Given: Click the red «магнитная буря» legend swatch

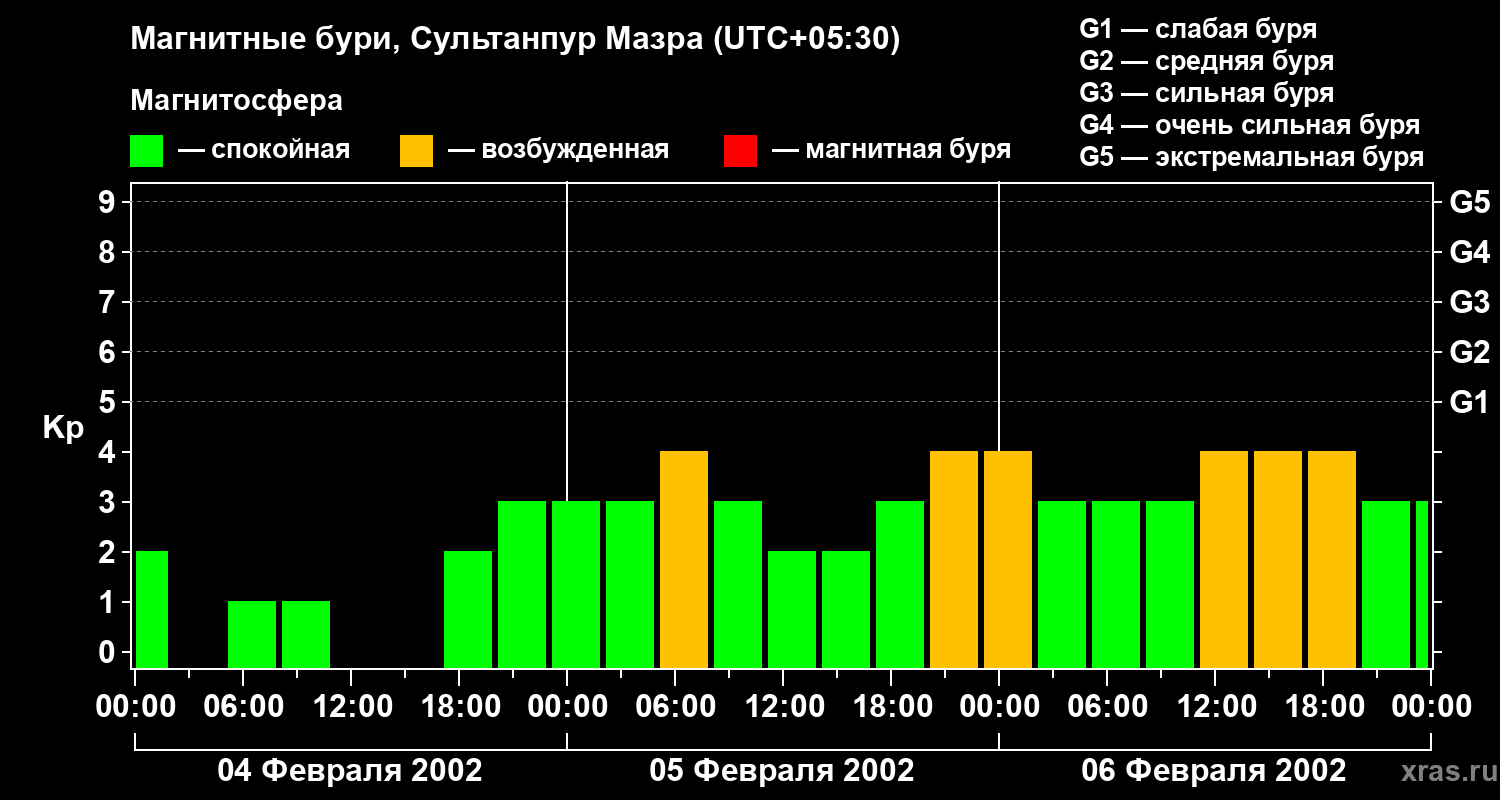Looking at the screenshot, I should pos(740,151).
